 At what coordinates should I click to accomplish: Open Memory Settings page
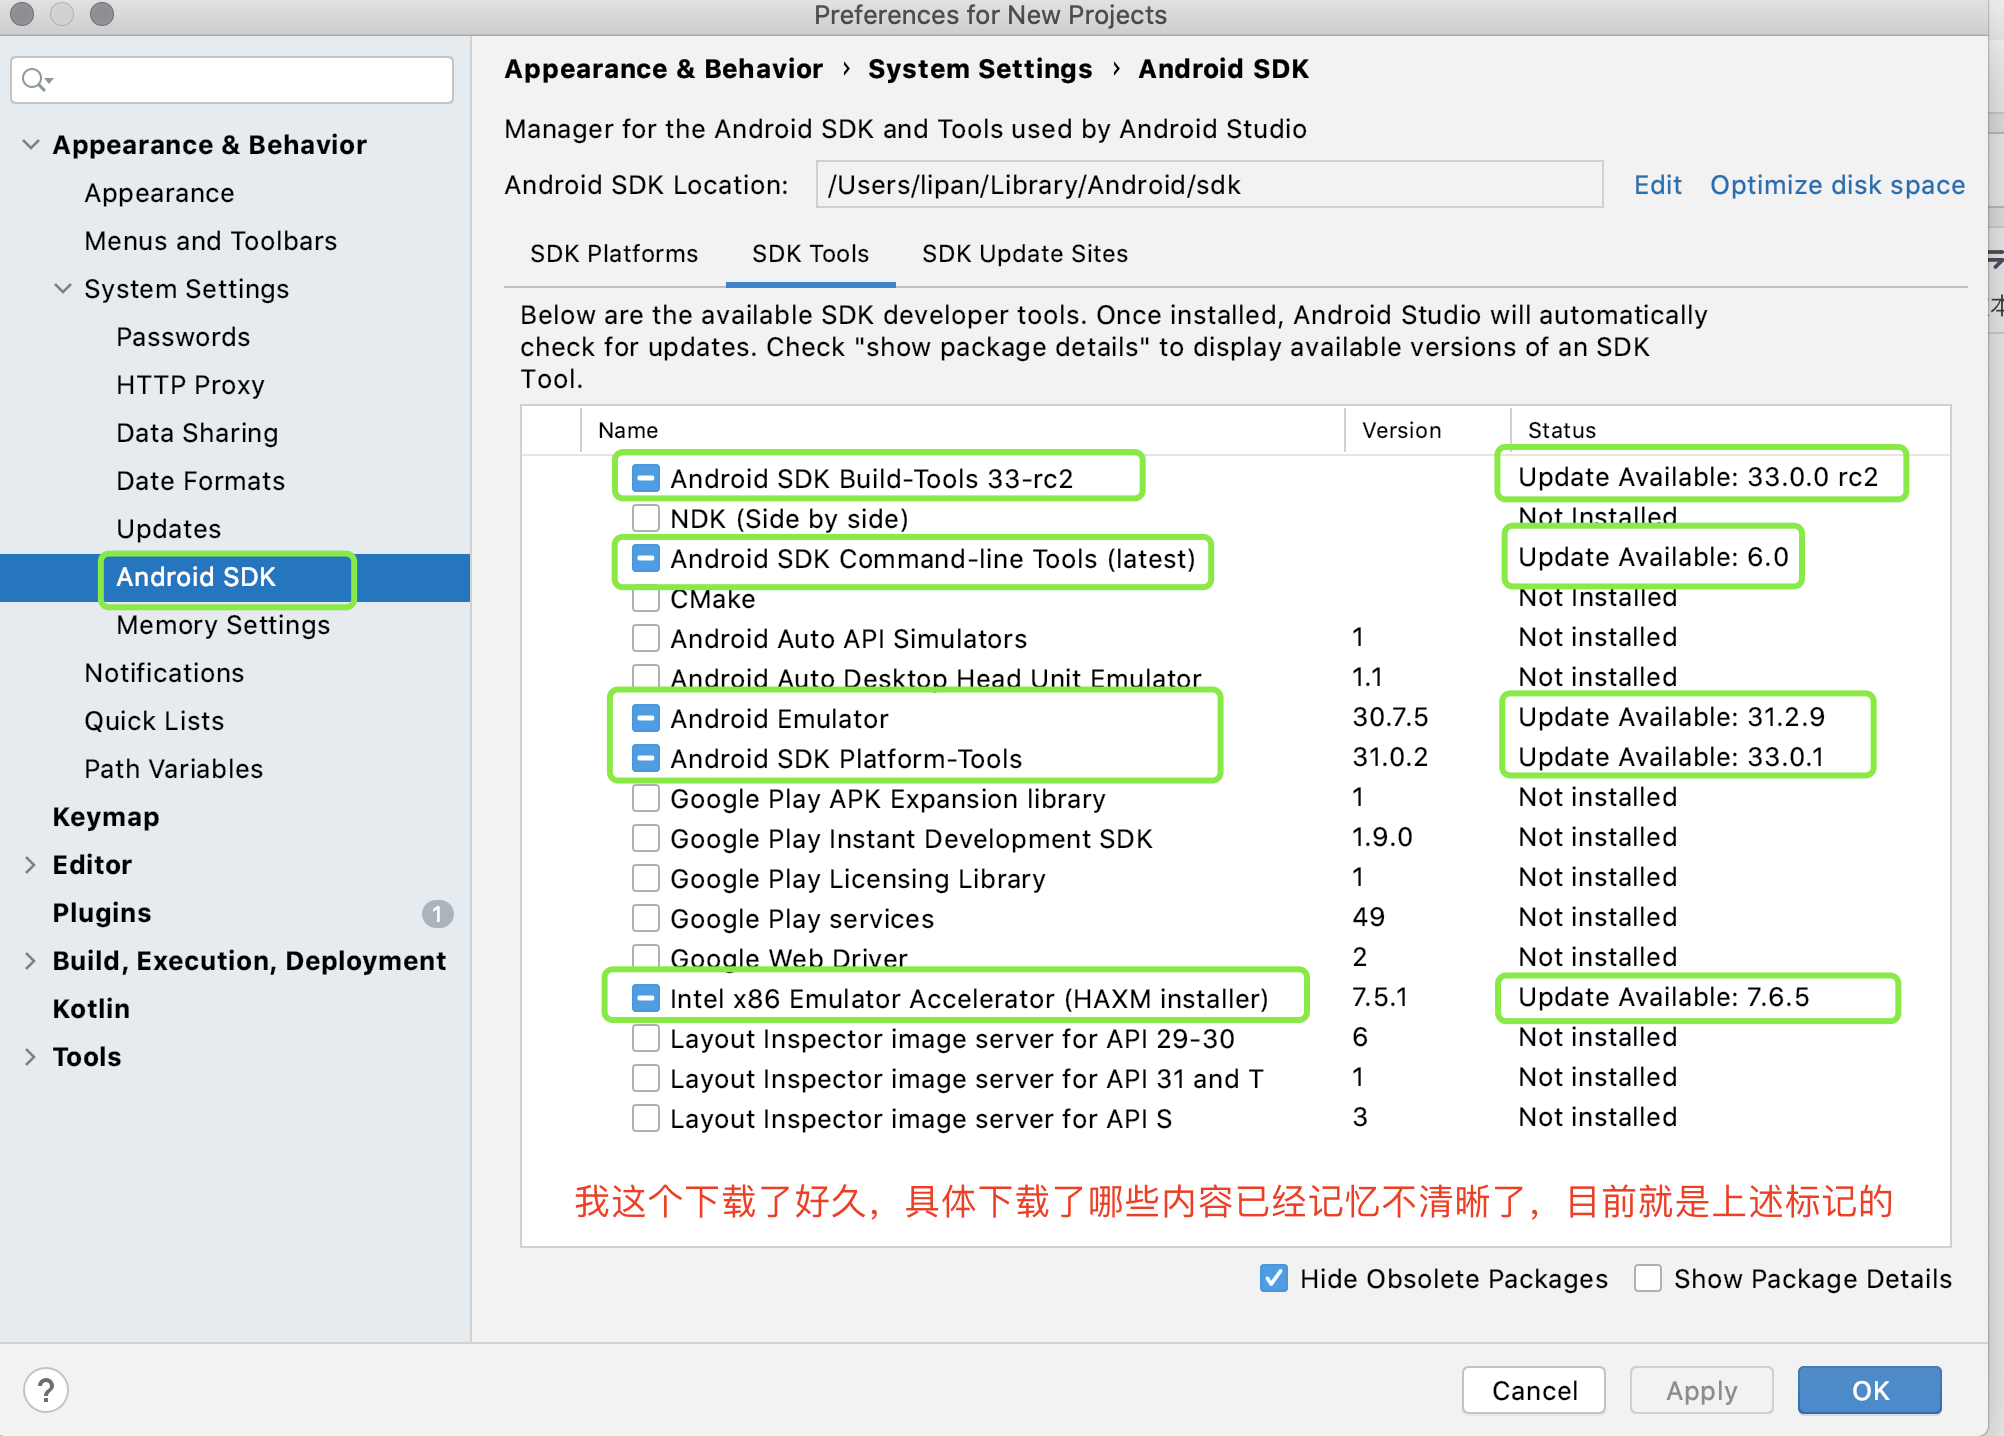pyautogui.click(x=223, y=625)
